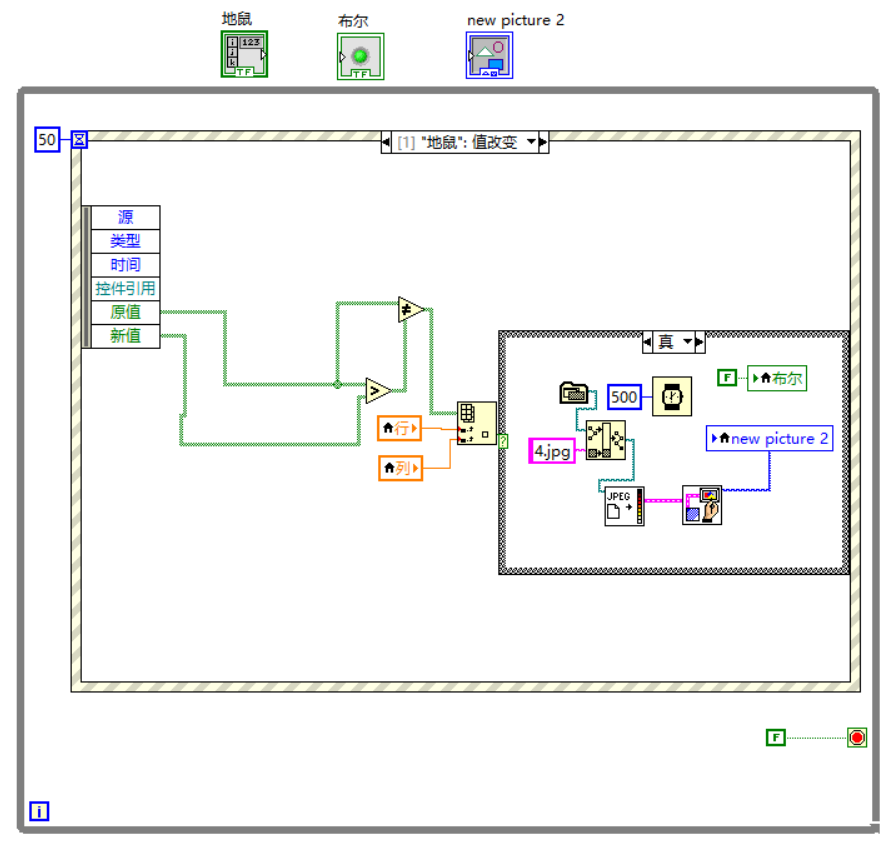The image size is (895, 844).
Task: Select the 原值 event data item
Action: pos(125,312)
